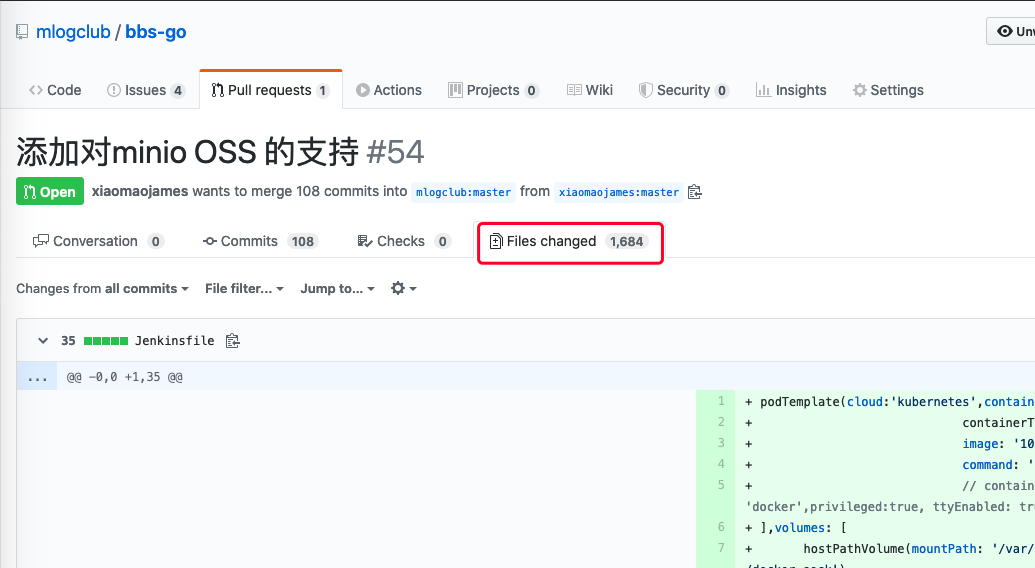Screen dimensions: 1035x568
Task: Click the PR title text #54
Action: (x=395, y=152)
